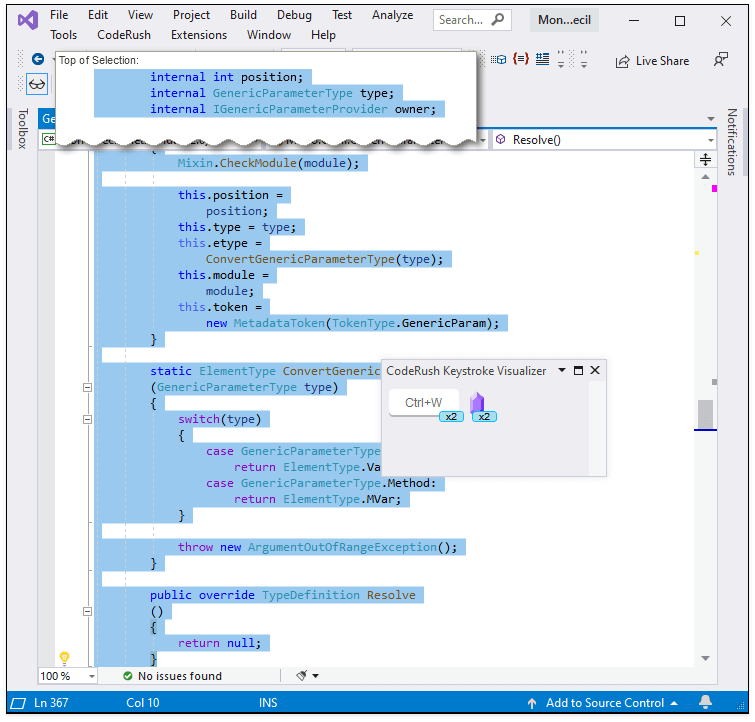755x722 pixels.
Task: Click the purple CodeRush crystal icon
Action: 477,403
